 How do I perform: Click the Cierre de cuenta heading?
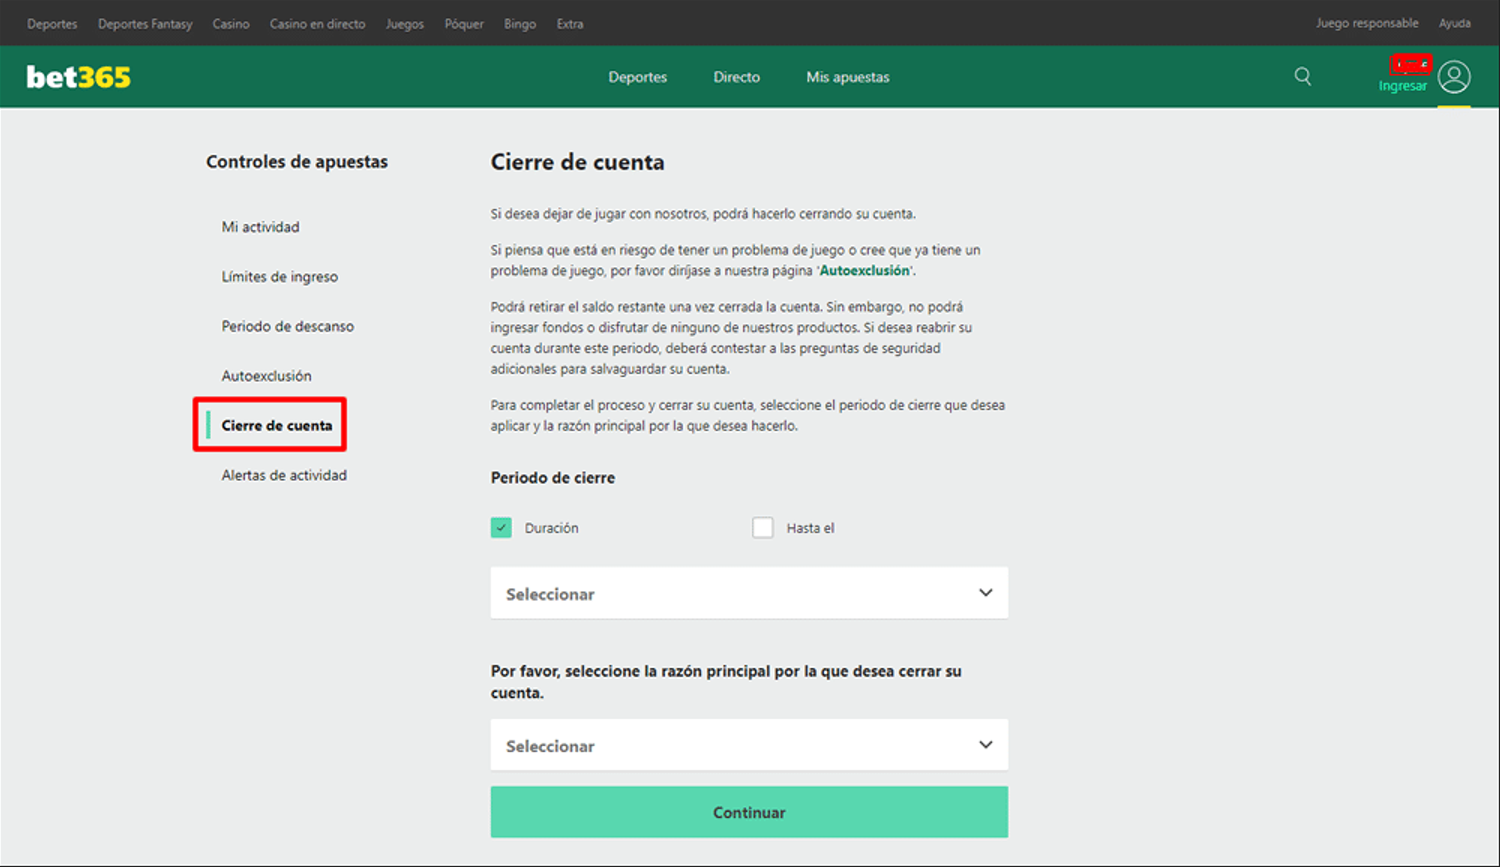577,162
